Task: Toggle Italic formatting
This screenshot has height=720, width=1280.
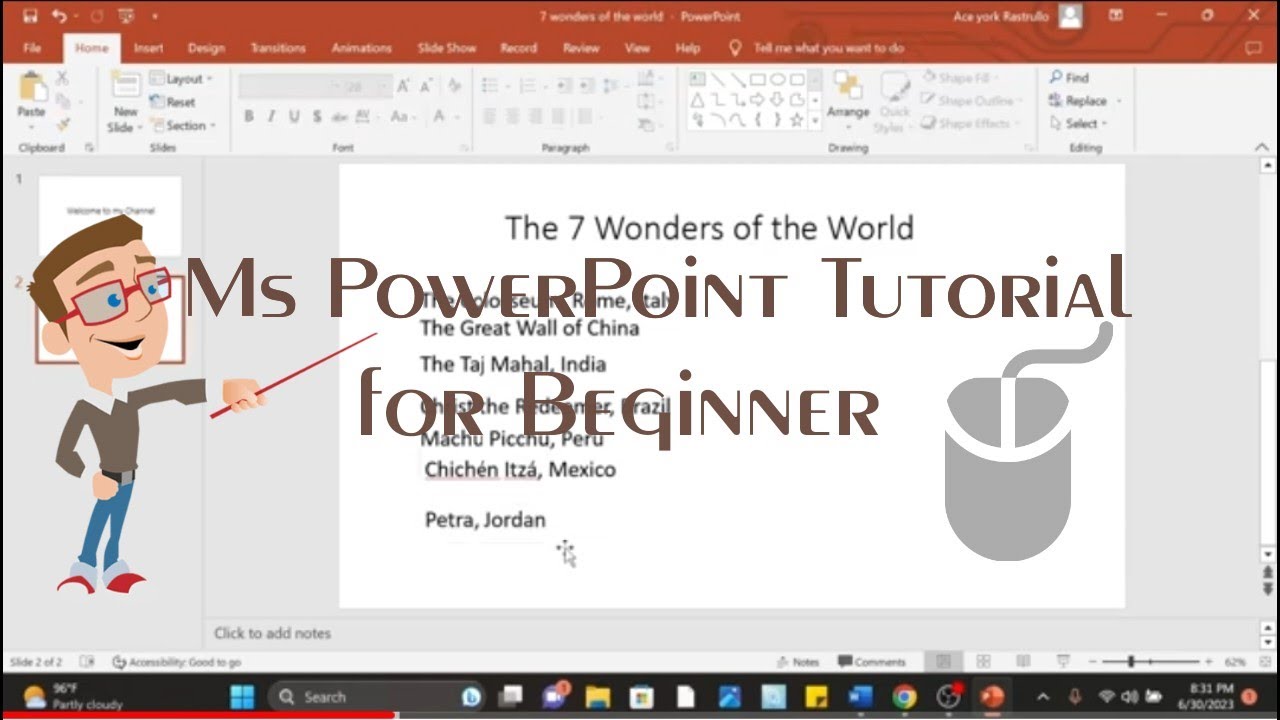Action: tap(271, 117)
